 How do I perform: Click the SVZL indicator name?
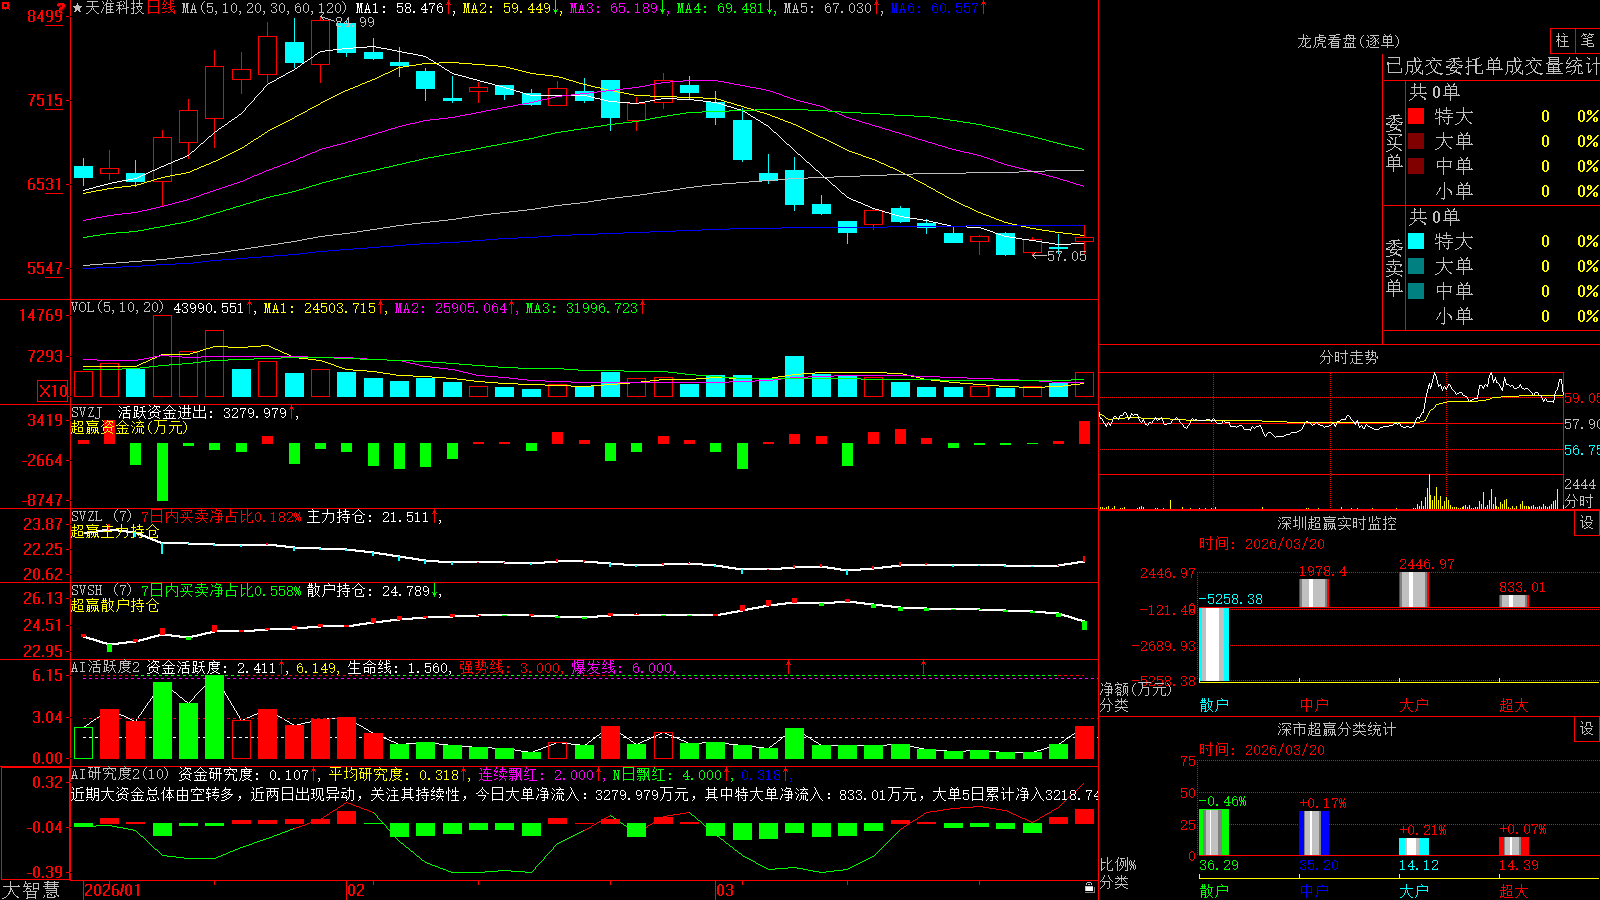[x=86, y=516]
